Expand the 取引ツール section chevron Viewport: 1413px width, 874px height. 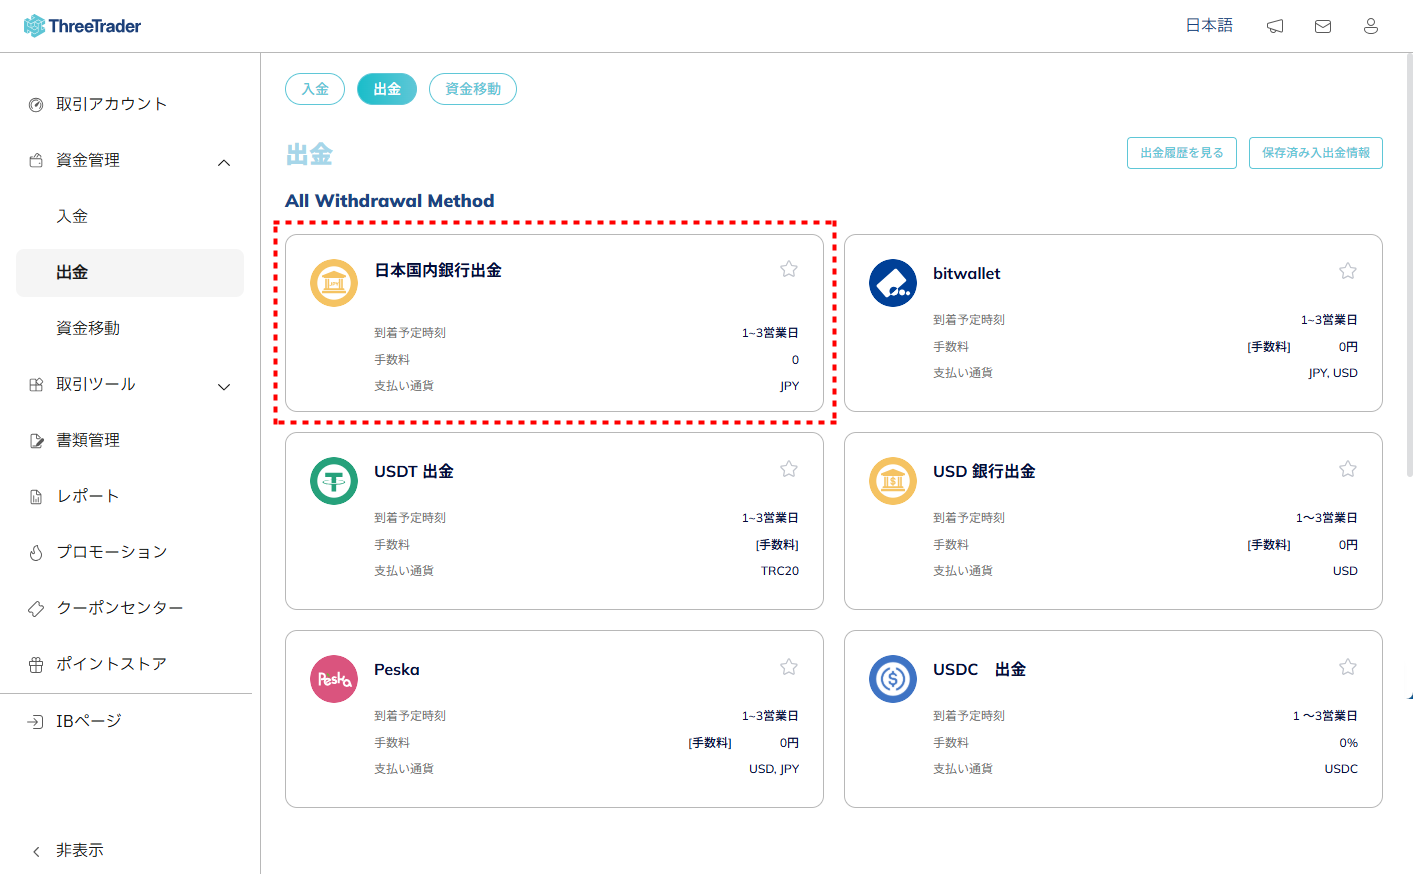(224, 387)
